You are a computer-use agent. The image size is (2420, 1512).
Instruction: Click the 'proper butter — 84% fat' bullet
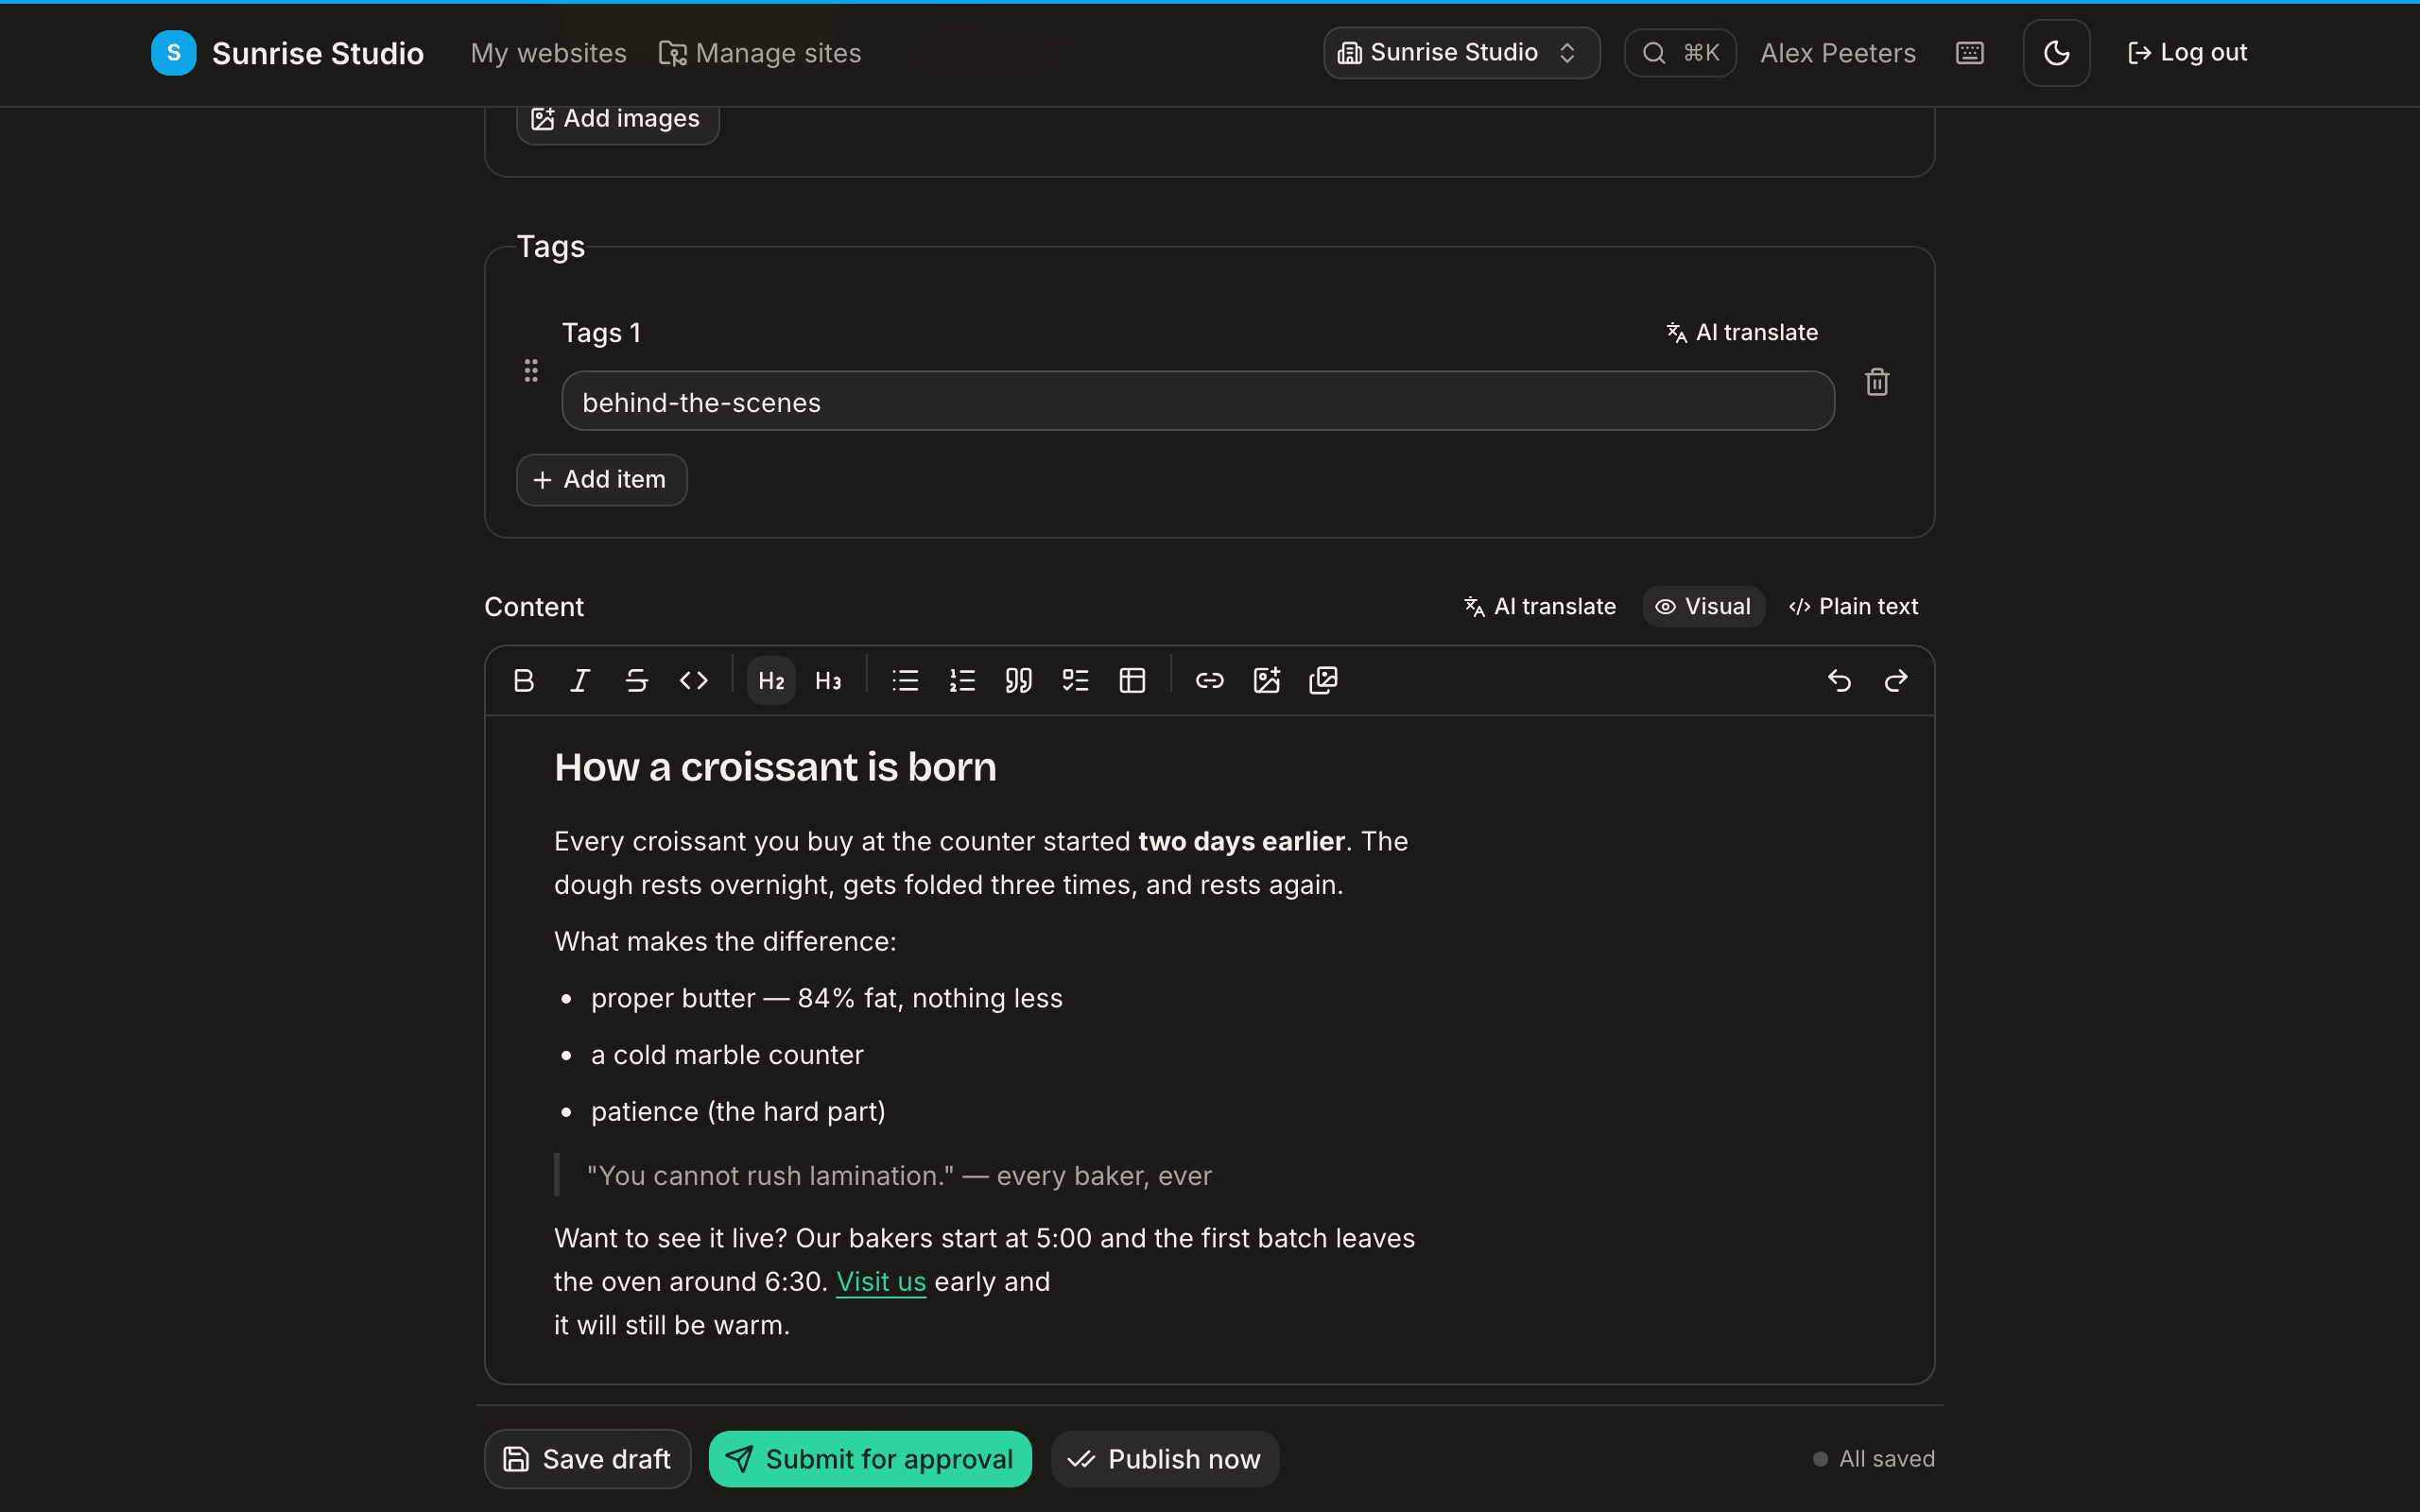tap(827, 998)
